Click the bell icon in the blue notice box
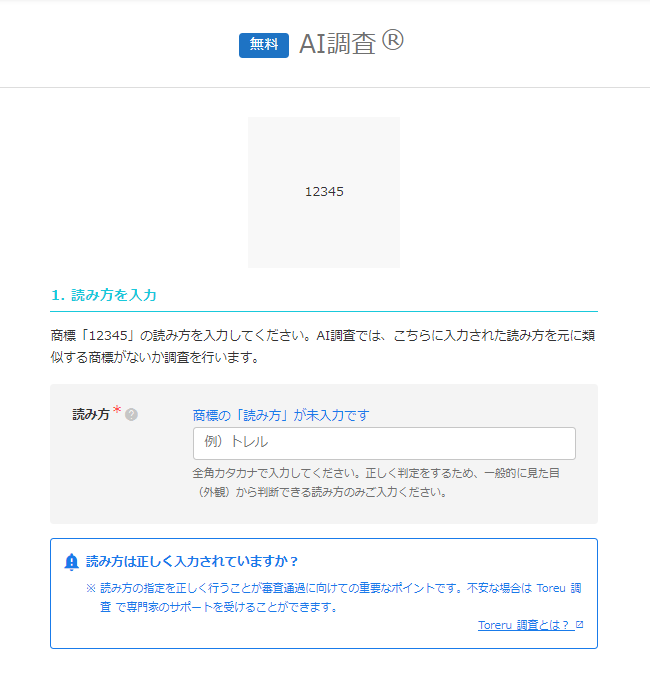Screen dimensions: 650x678 [x=71, y=562]
